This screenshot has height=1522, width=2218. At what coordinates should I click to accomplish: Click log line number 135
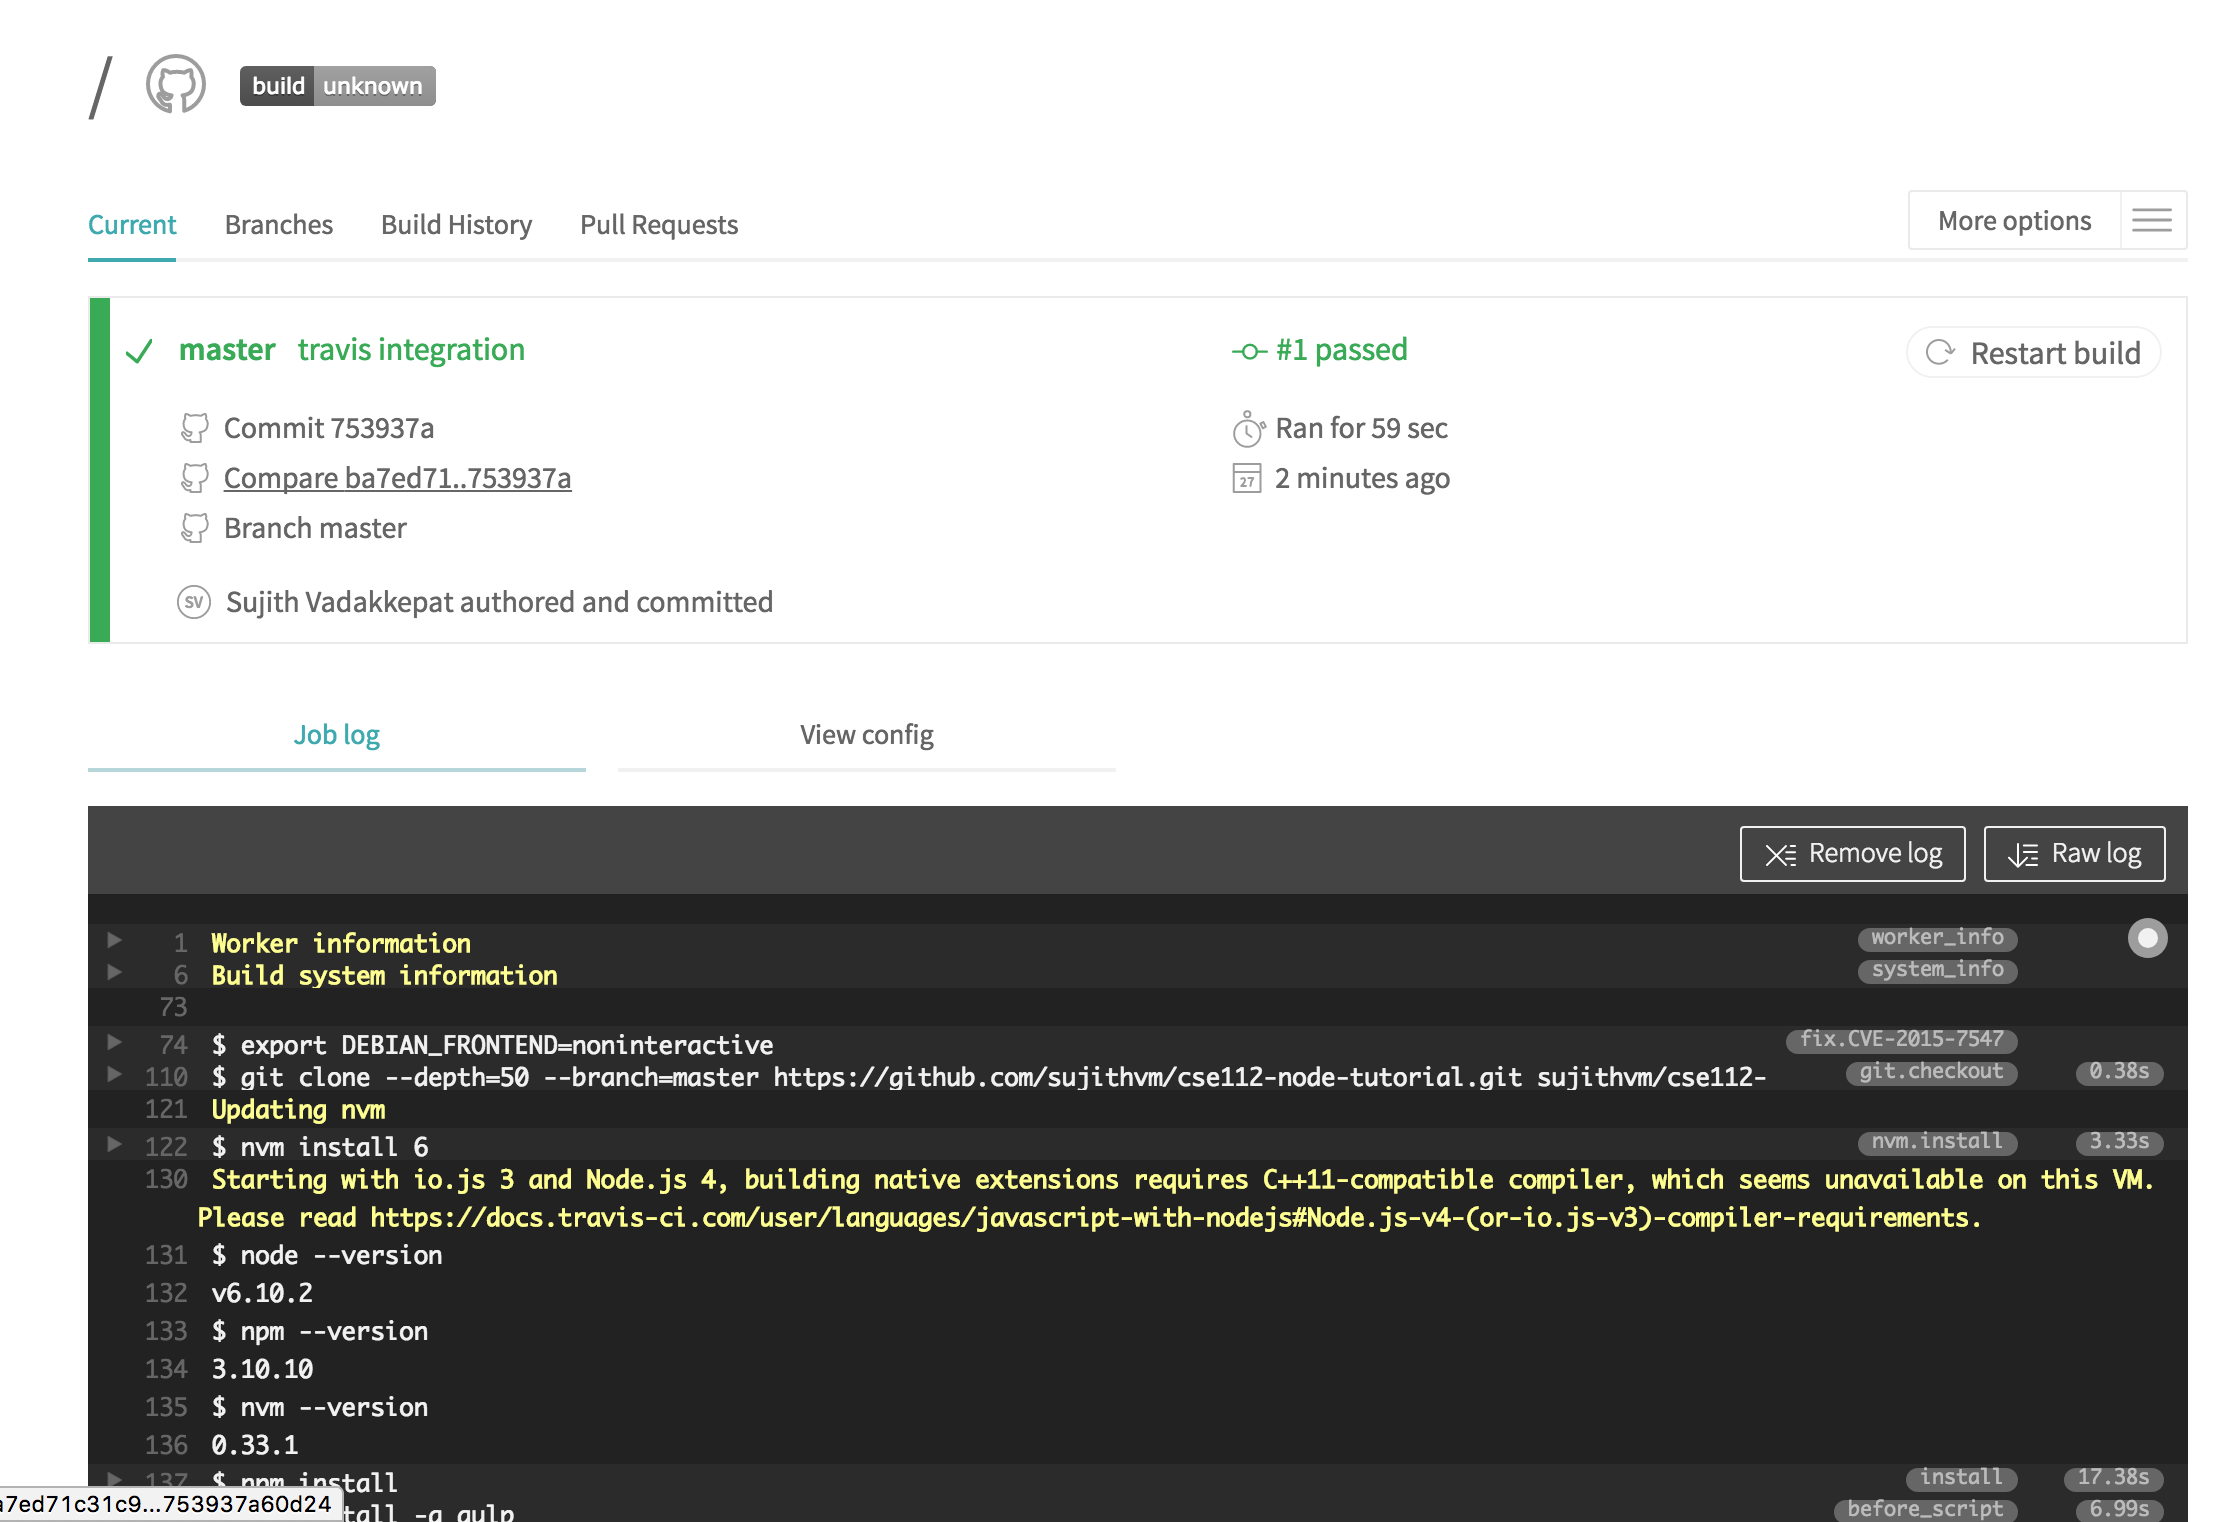pos(166,1408)
